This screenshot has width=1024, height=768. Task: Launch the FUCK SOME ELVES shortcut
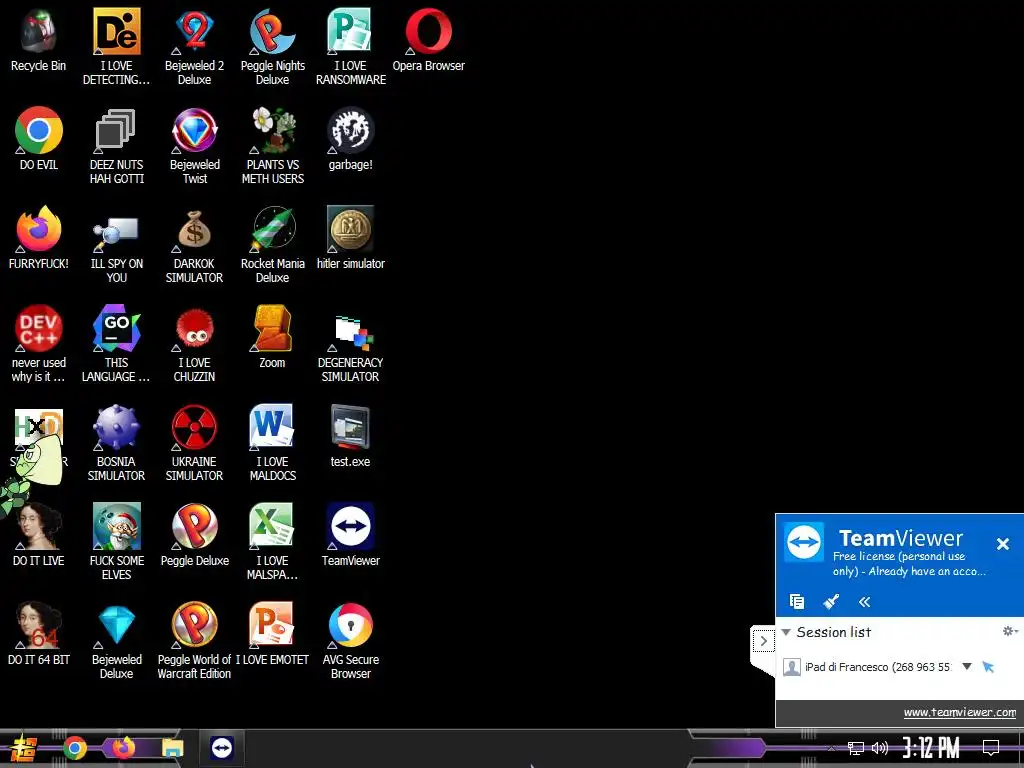point(116,542)
